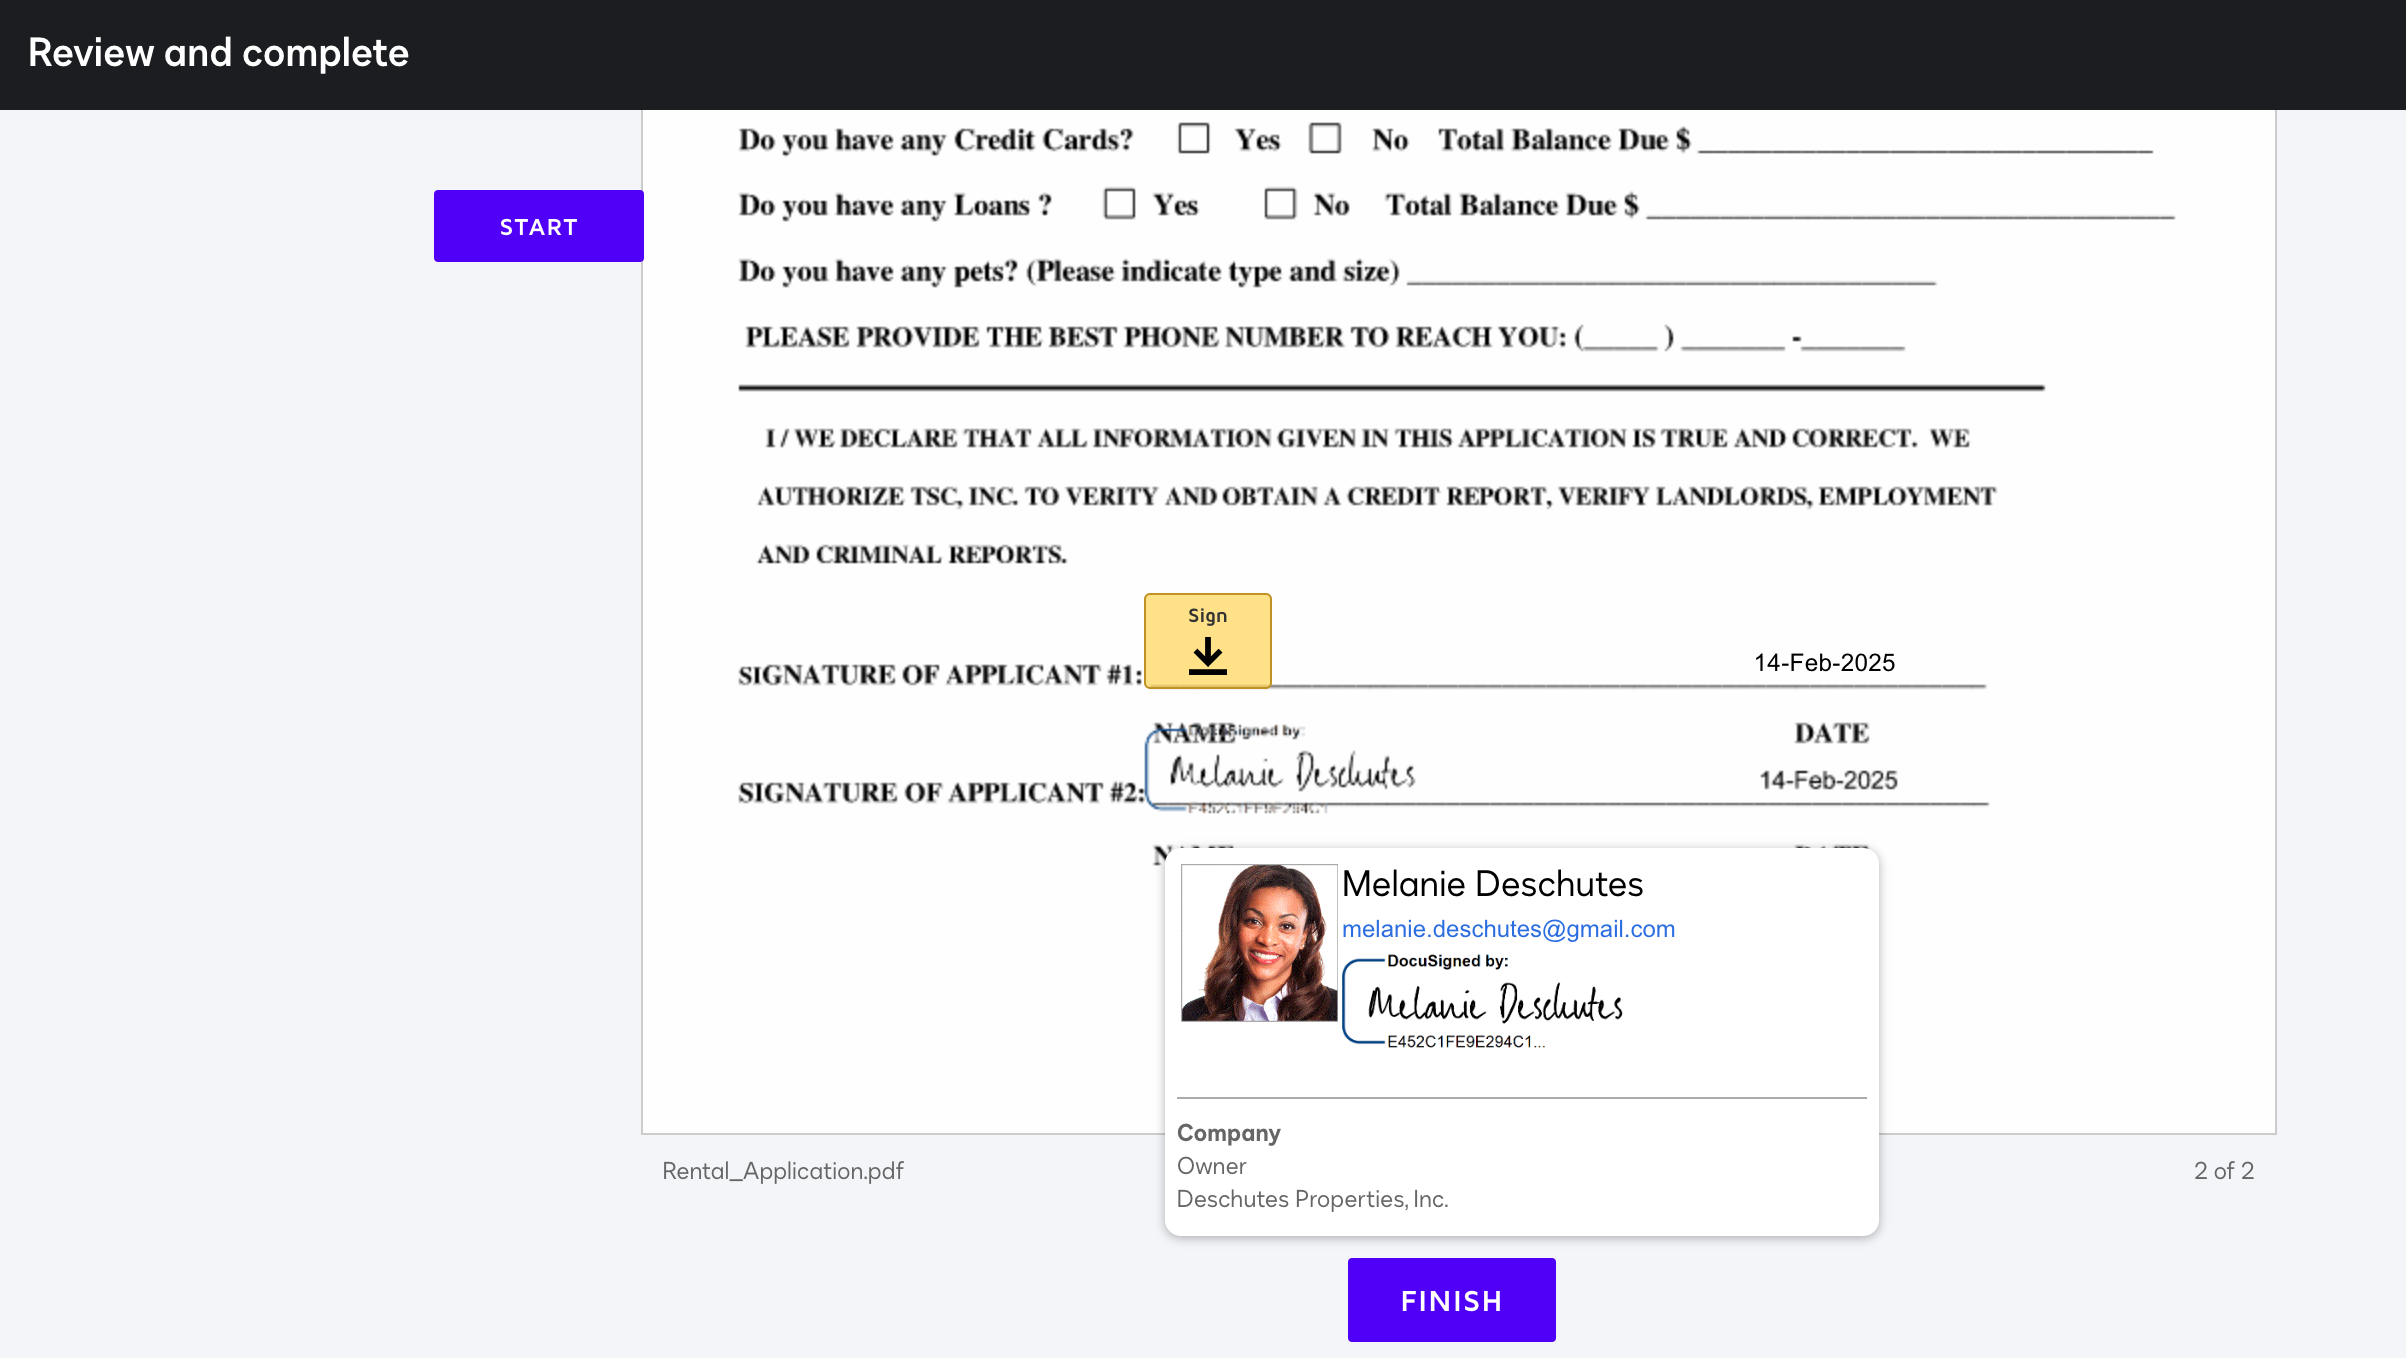Click the Applicant #2 date field
The width and height of the screenshot is (2406, 1358).
tap(1828, 780)
